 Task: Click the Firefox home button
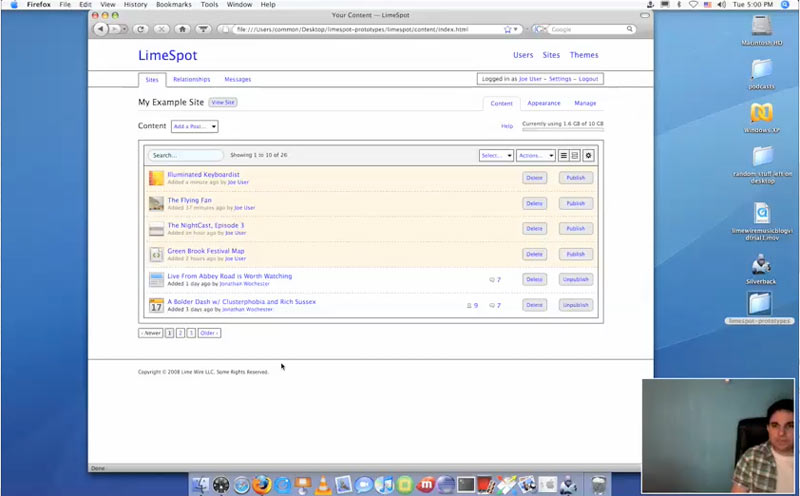184,29
